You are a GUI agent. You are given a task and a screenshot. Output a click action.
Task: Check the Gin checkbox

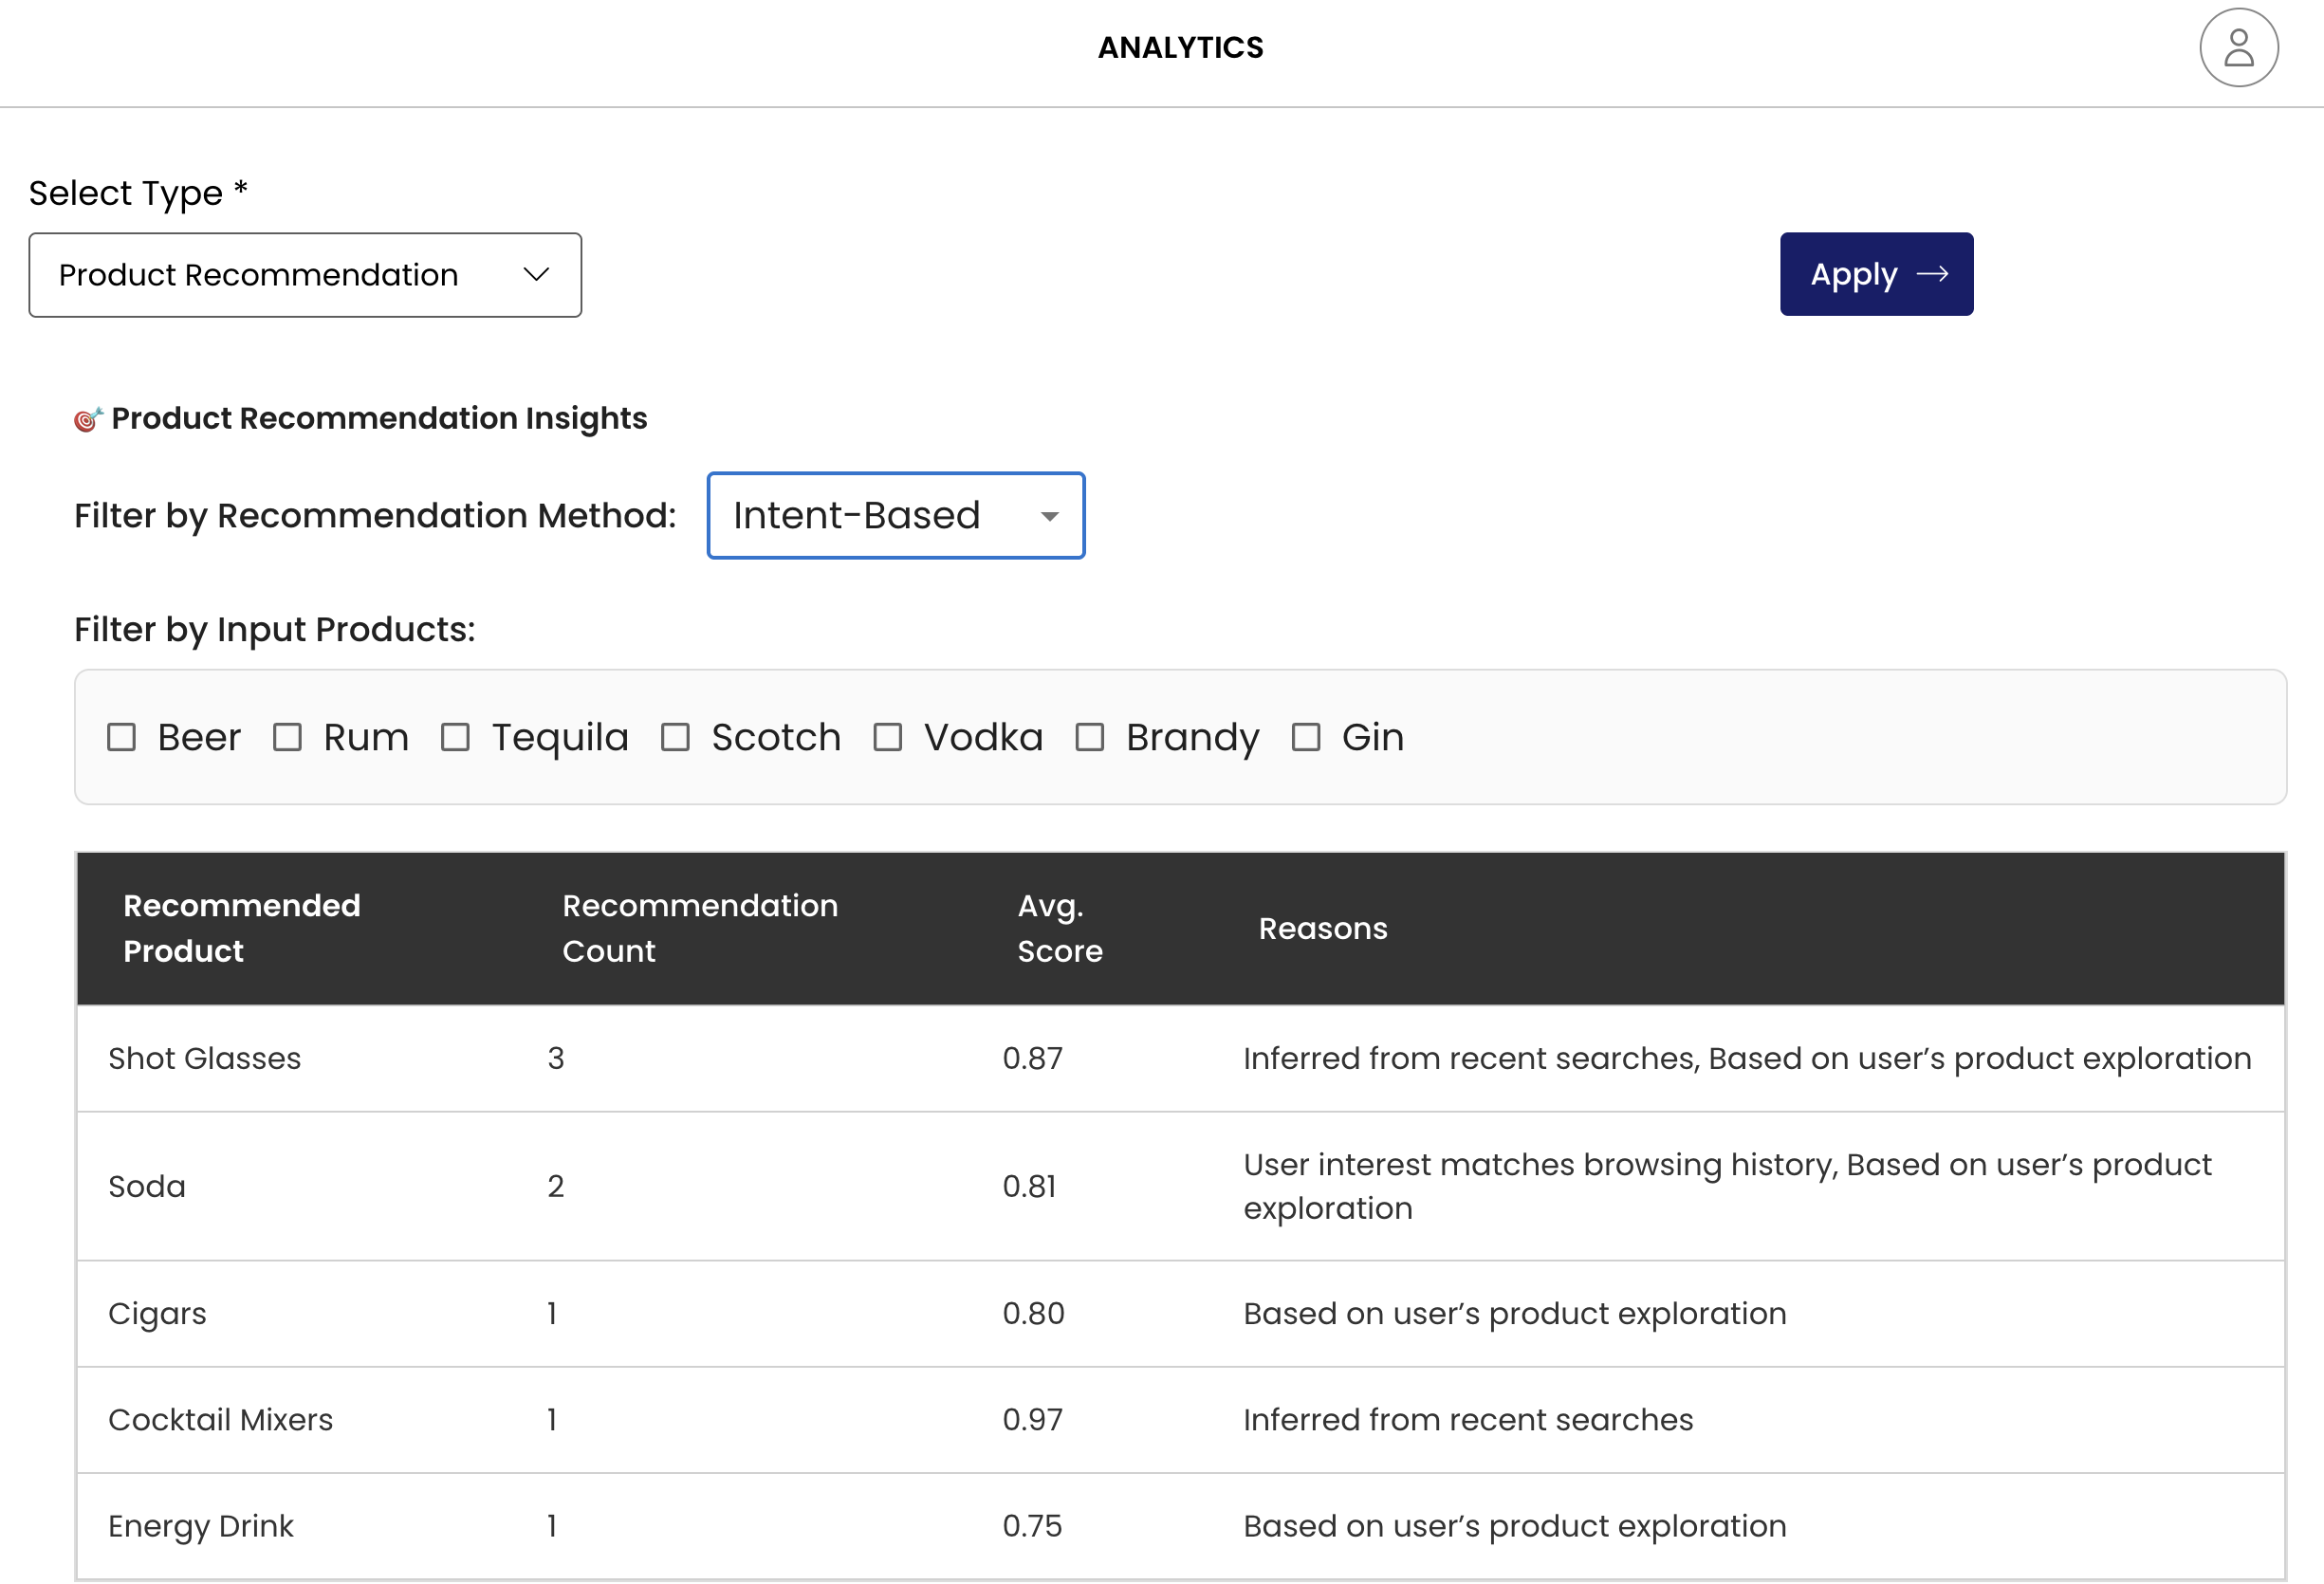point(1305,737)
